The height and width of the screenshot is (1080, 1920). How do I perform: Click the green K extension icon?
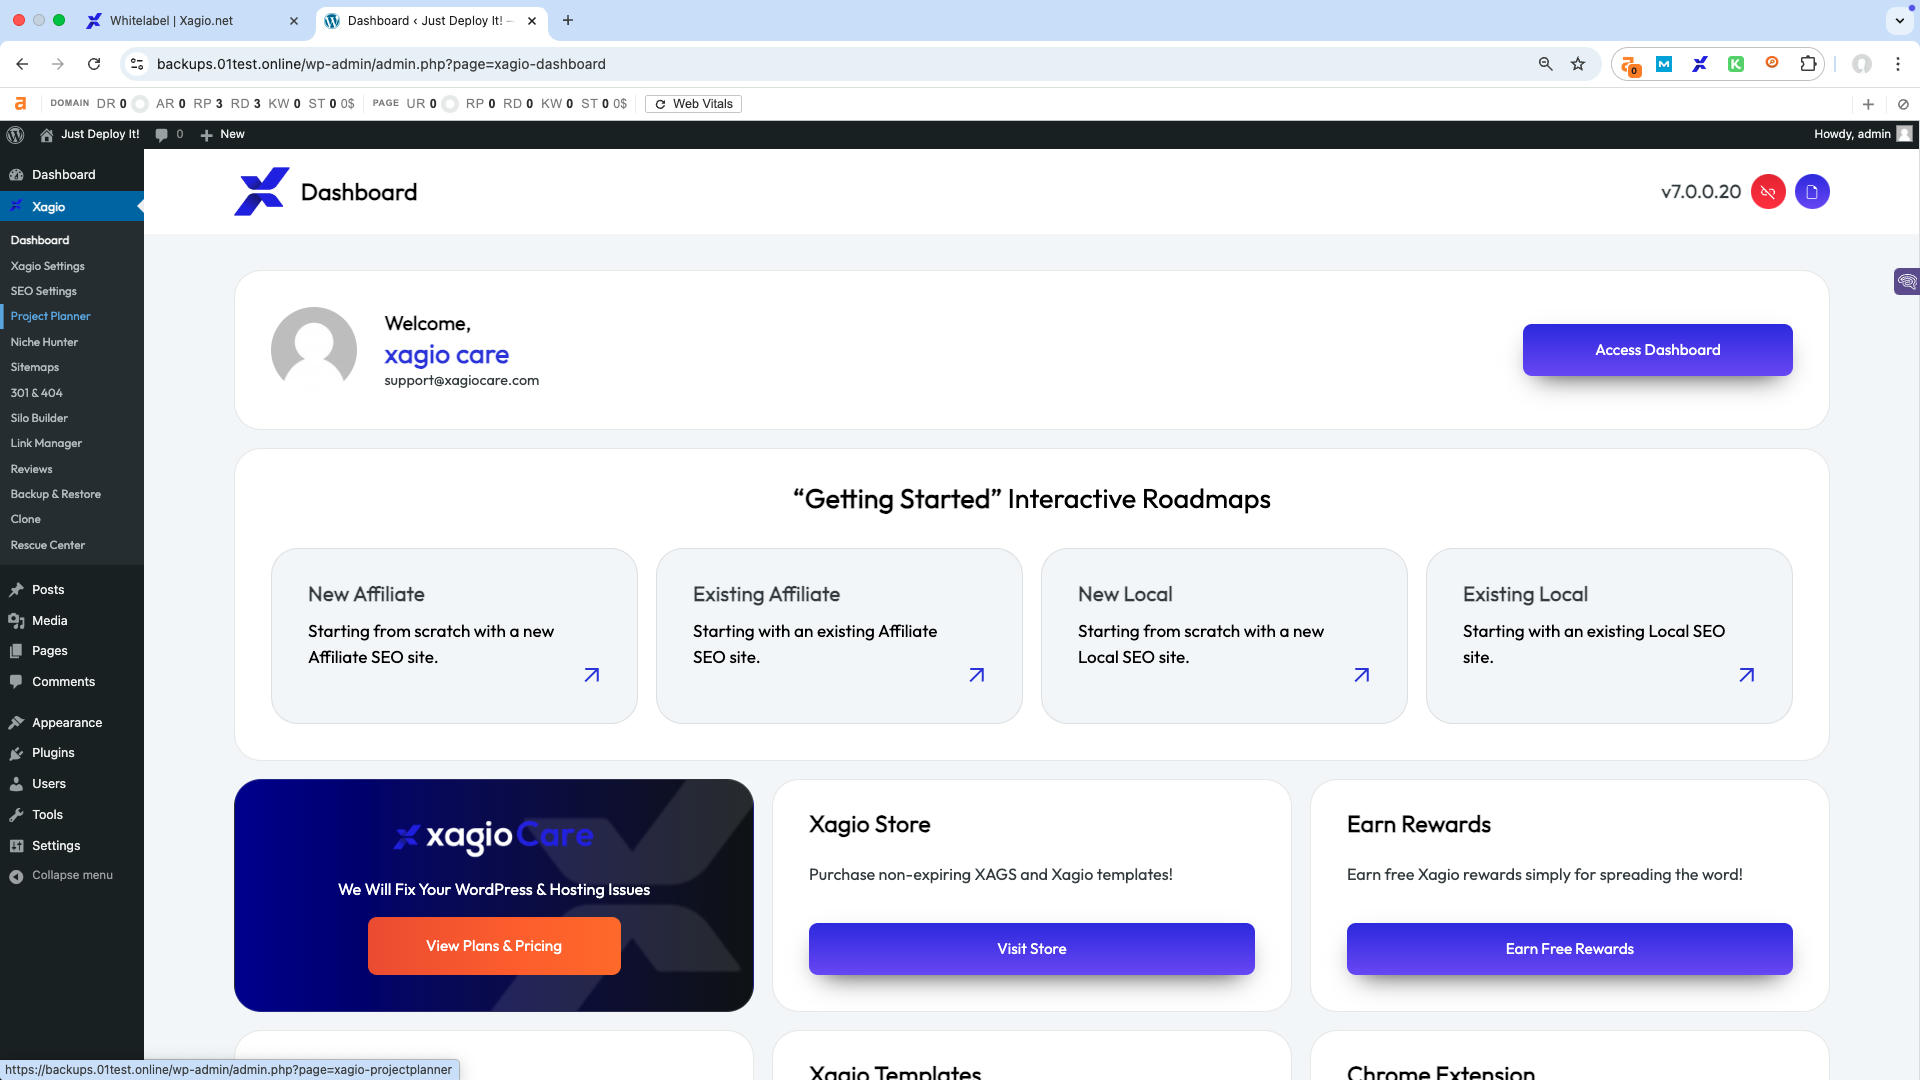1736,64
